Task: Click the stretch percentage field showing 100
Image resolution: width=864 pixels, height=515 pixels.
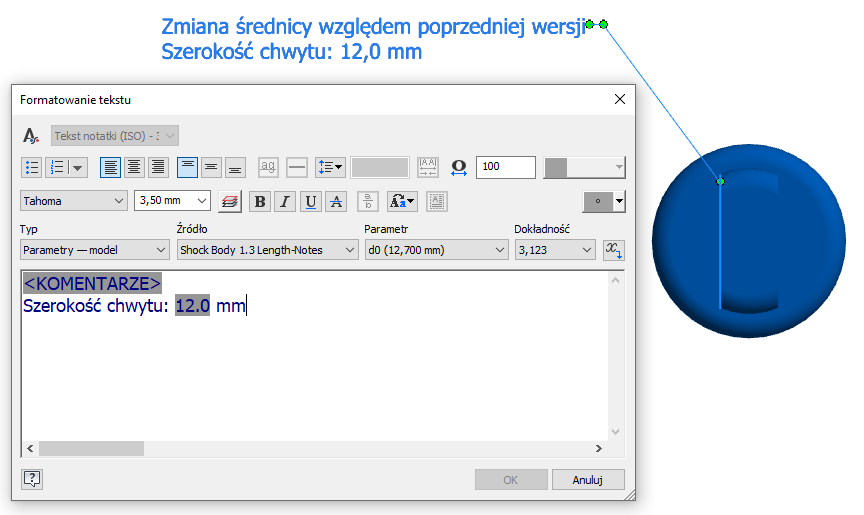Action: click(505, 167)
